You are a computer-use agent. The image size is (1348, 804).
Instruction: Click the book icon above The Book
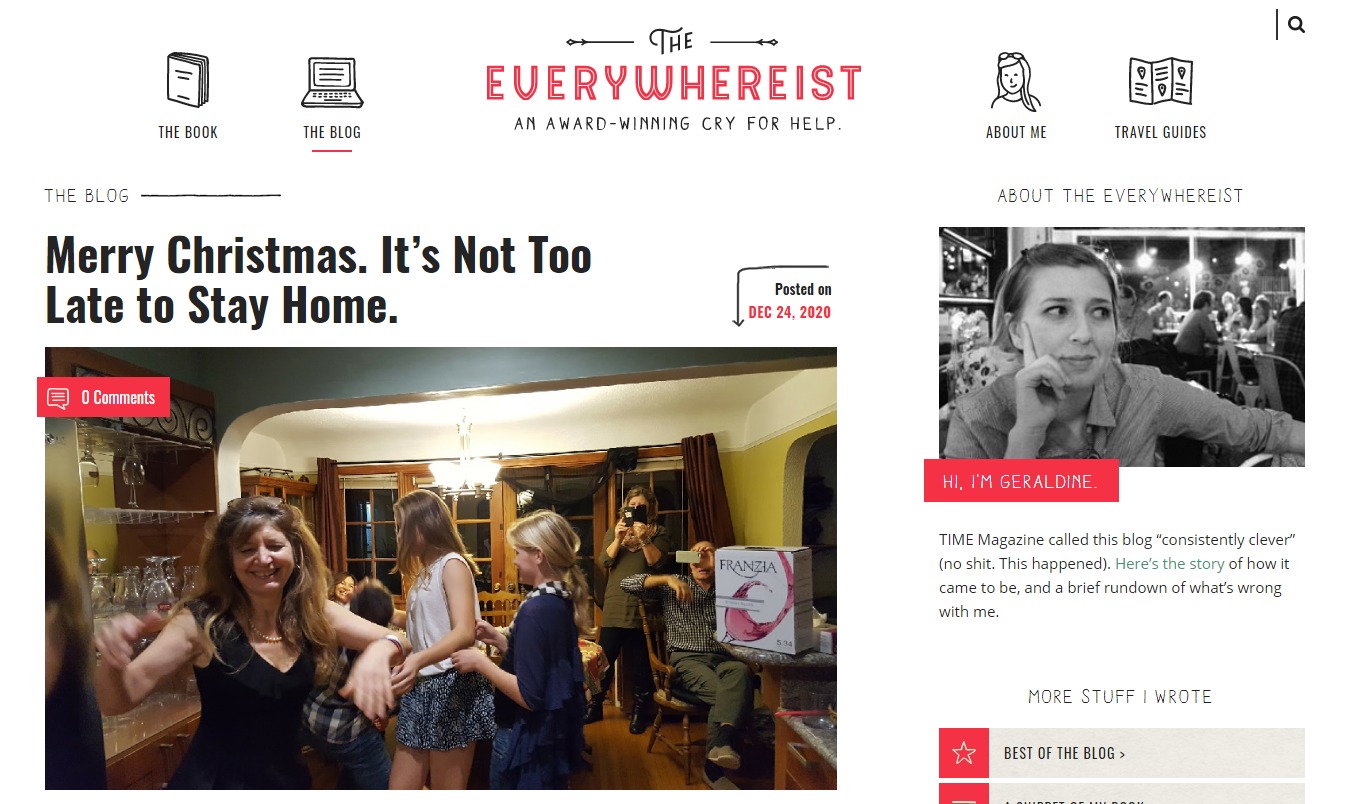[x=188, y=80]
